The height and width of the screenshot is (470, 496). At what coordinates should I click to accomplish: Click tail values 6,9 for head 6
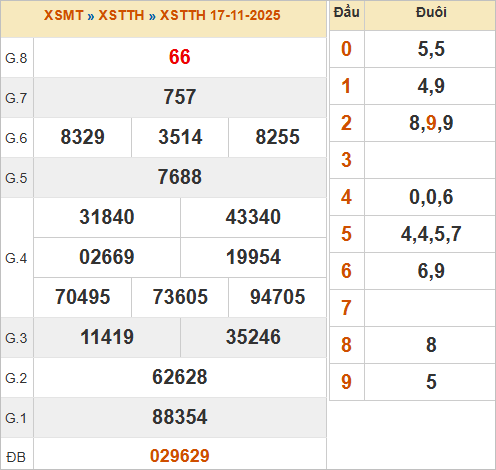point(431,271)
